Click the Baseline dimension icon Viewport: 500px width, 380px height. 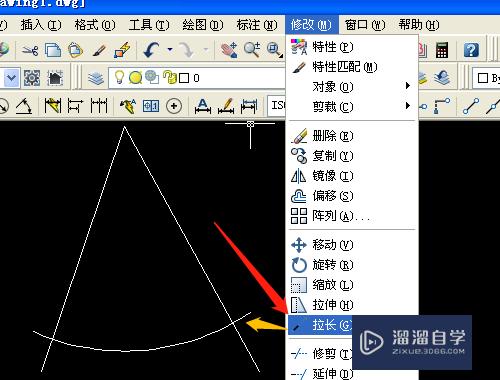[75, 106]
